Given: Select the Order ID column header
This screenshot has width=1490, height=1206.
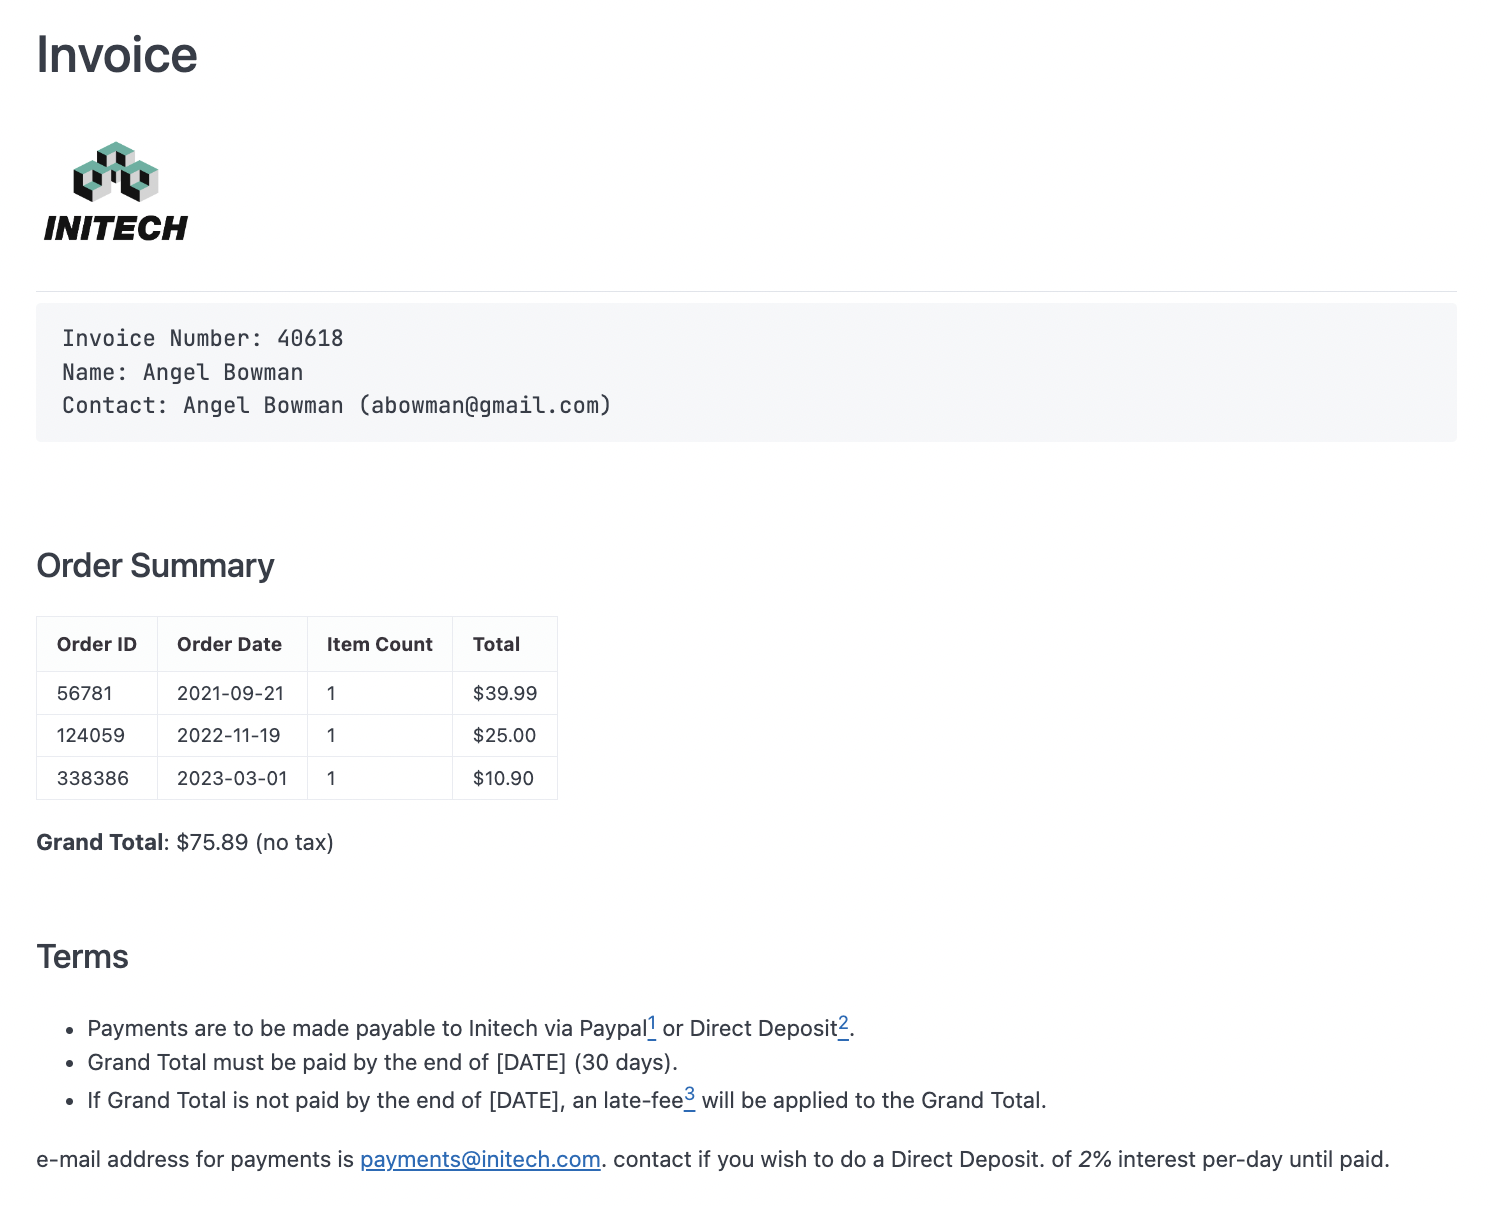Looking at the screenshot, I should click(x=96, y=644).
